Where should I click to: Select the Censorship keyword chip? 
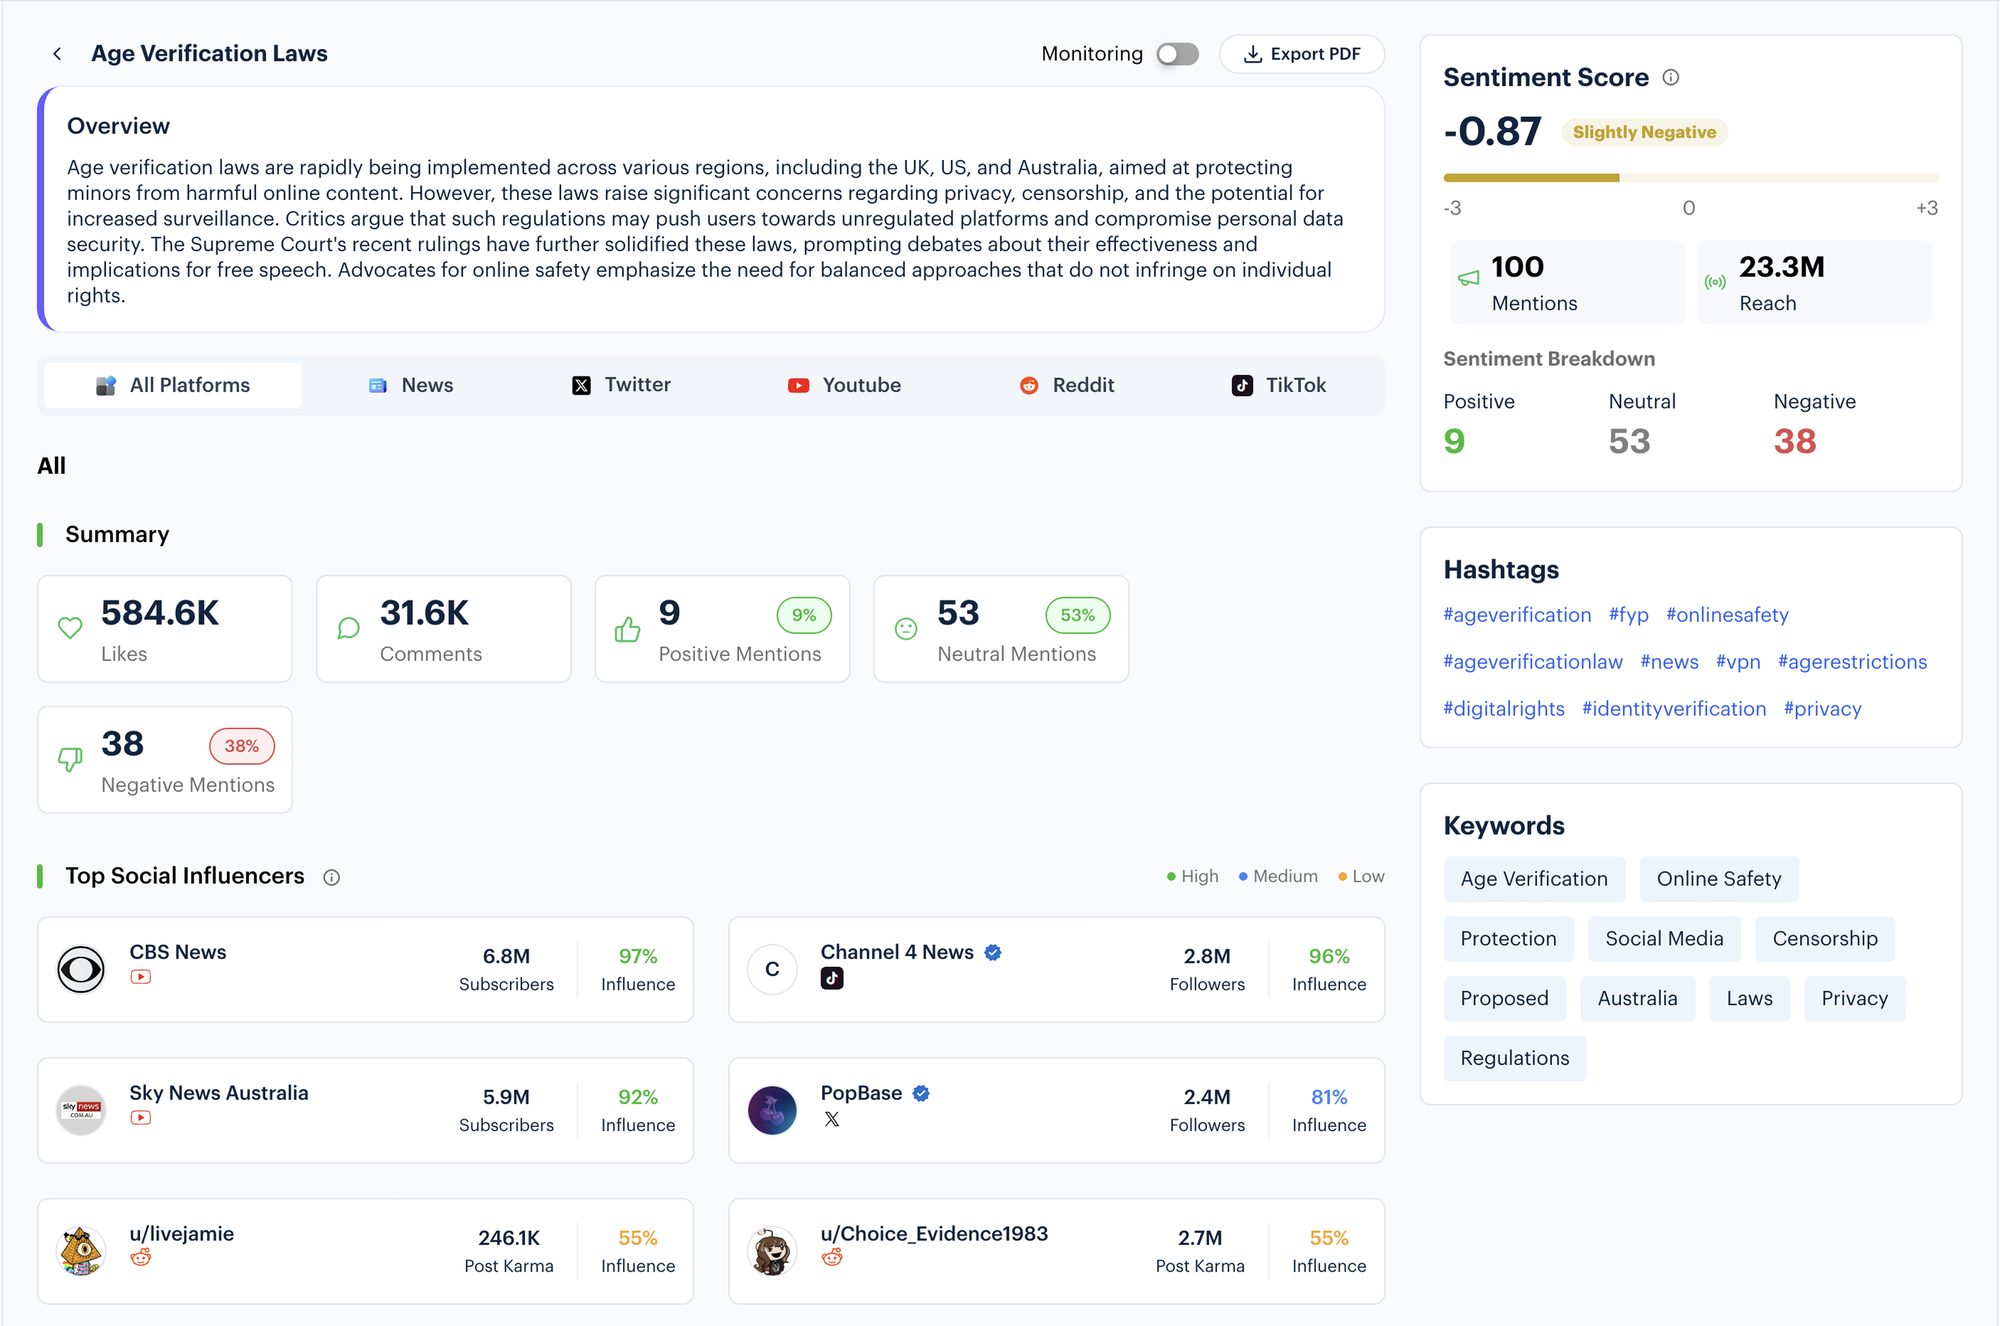tap(1824, 939)
